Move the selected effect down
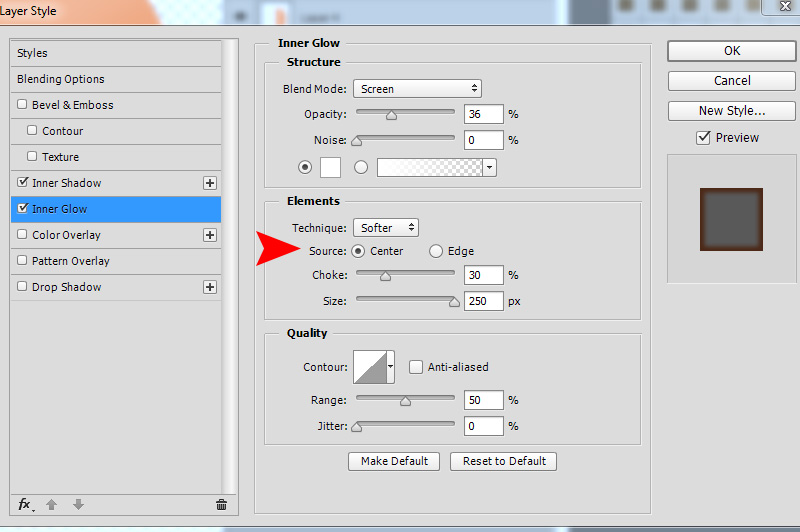 point(78,504)
